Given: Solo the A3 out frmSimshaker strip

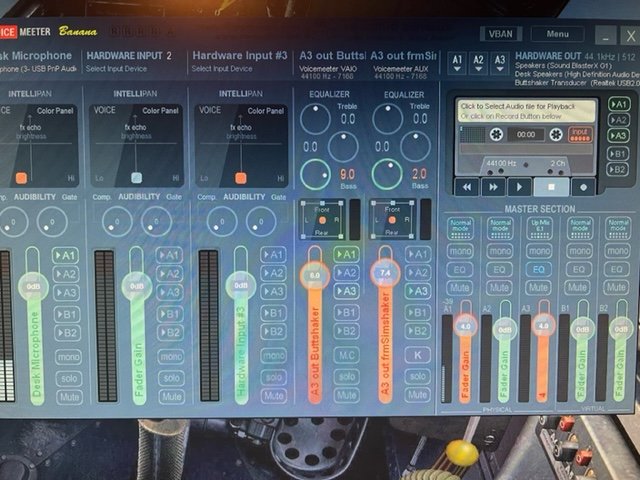Looking at the screenshot, I should point(418,376).
